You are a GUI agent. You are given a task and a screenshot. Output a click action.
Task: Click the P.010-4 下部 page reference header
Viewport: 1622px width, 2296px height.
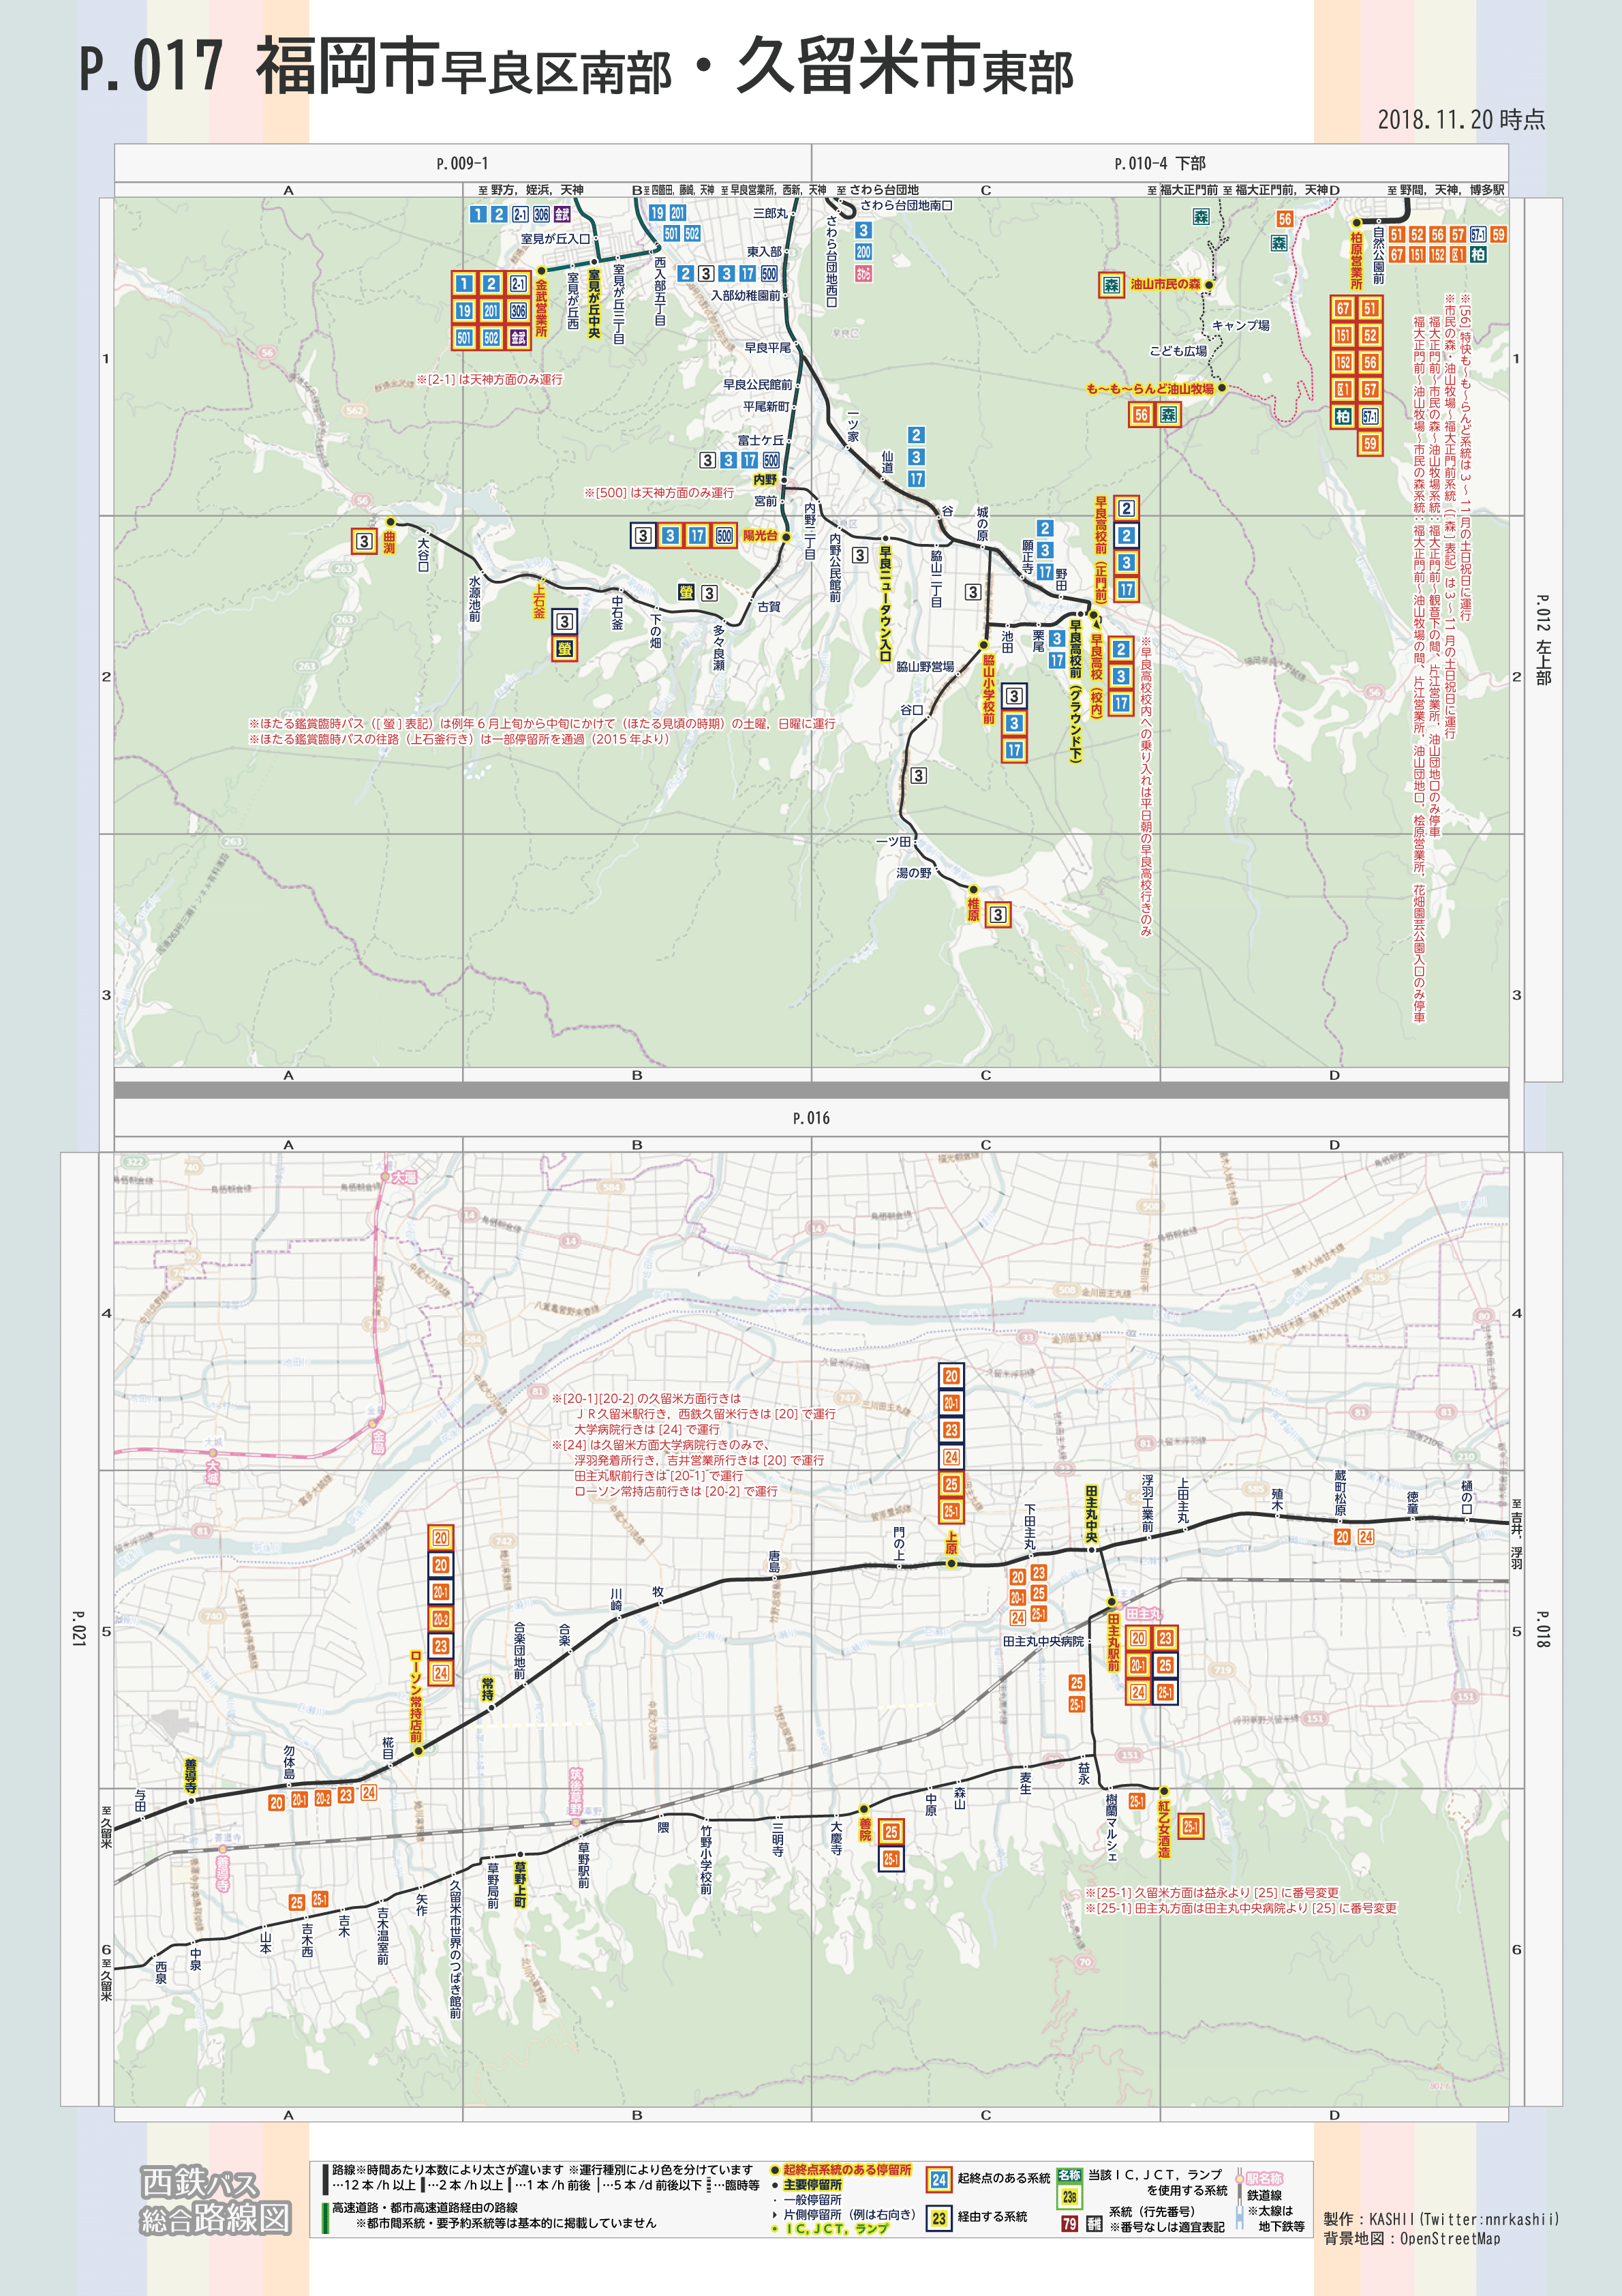coord(1160,163)
